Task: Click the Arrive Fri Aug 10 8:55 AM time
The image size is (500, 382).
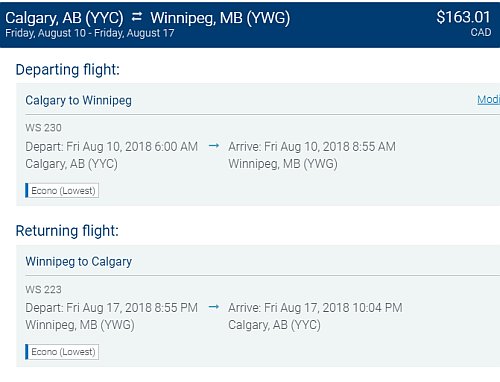Action: pos(312,147)
